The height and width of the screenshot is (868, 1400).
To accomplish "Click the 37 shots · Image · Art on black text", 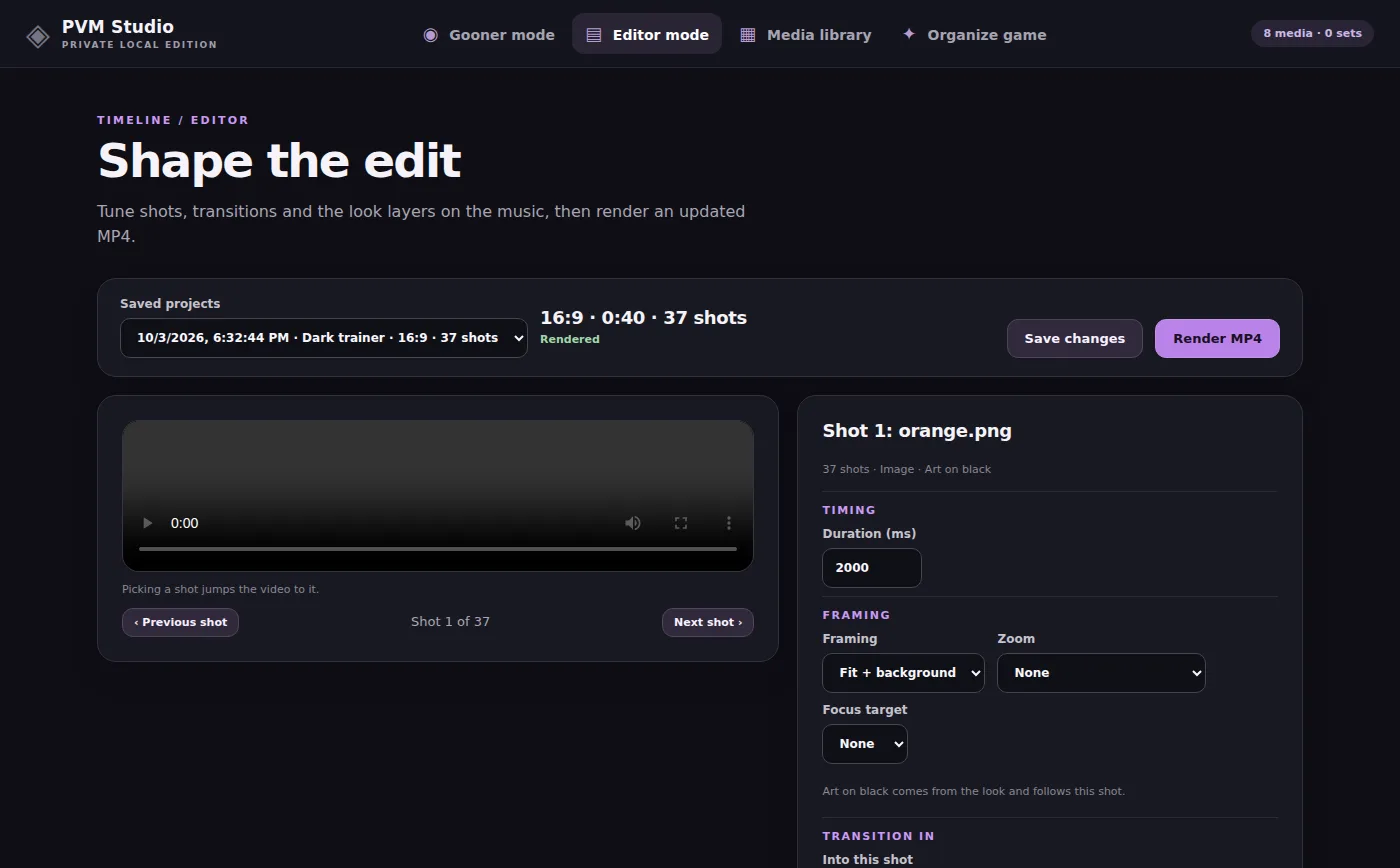I will tap(907, 469).
